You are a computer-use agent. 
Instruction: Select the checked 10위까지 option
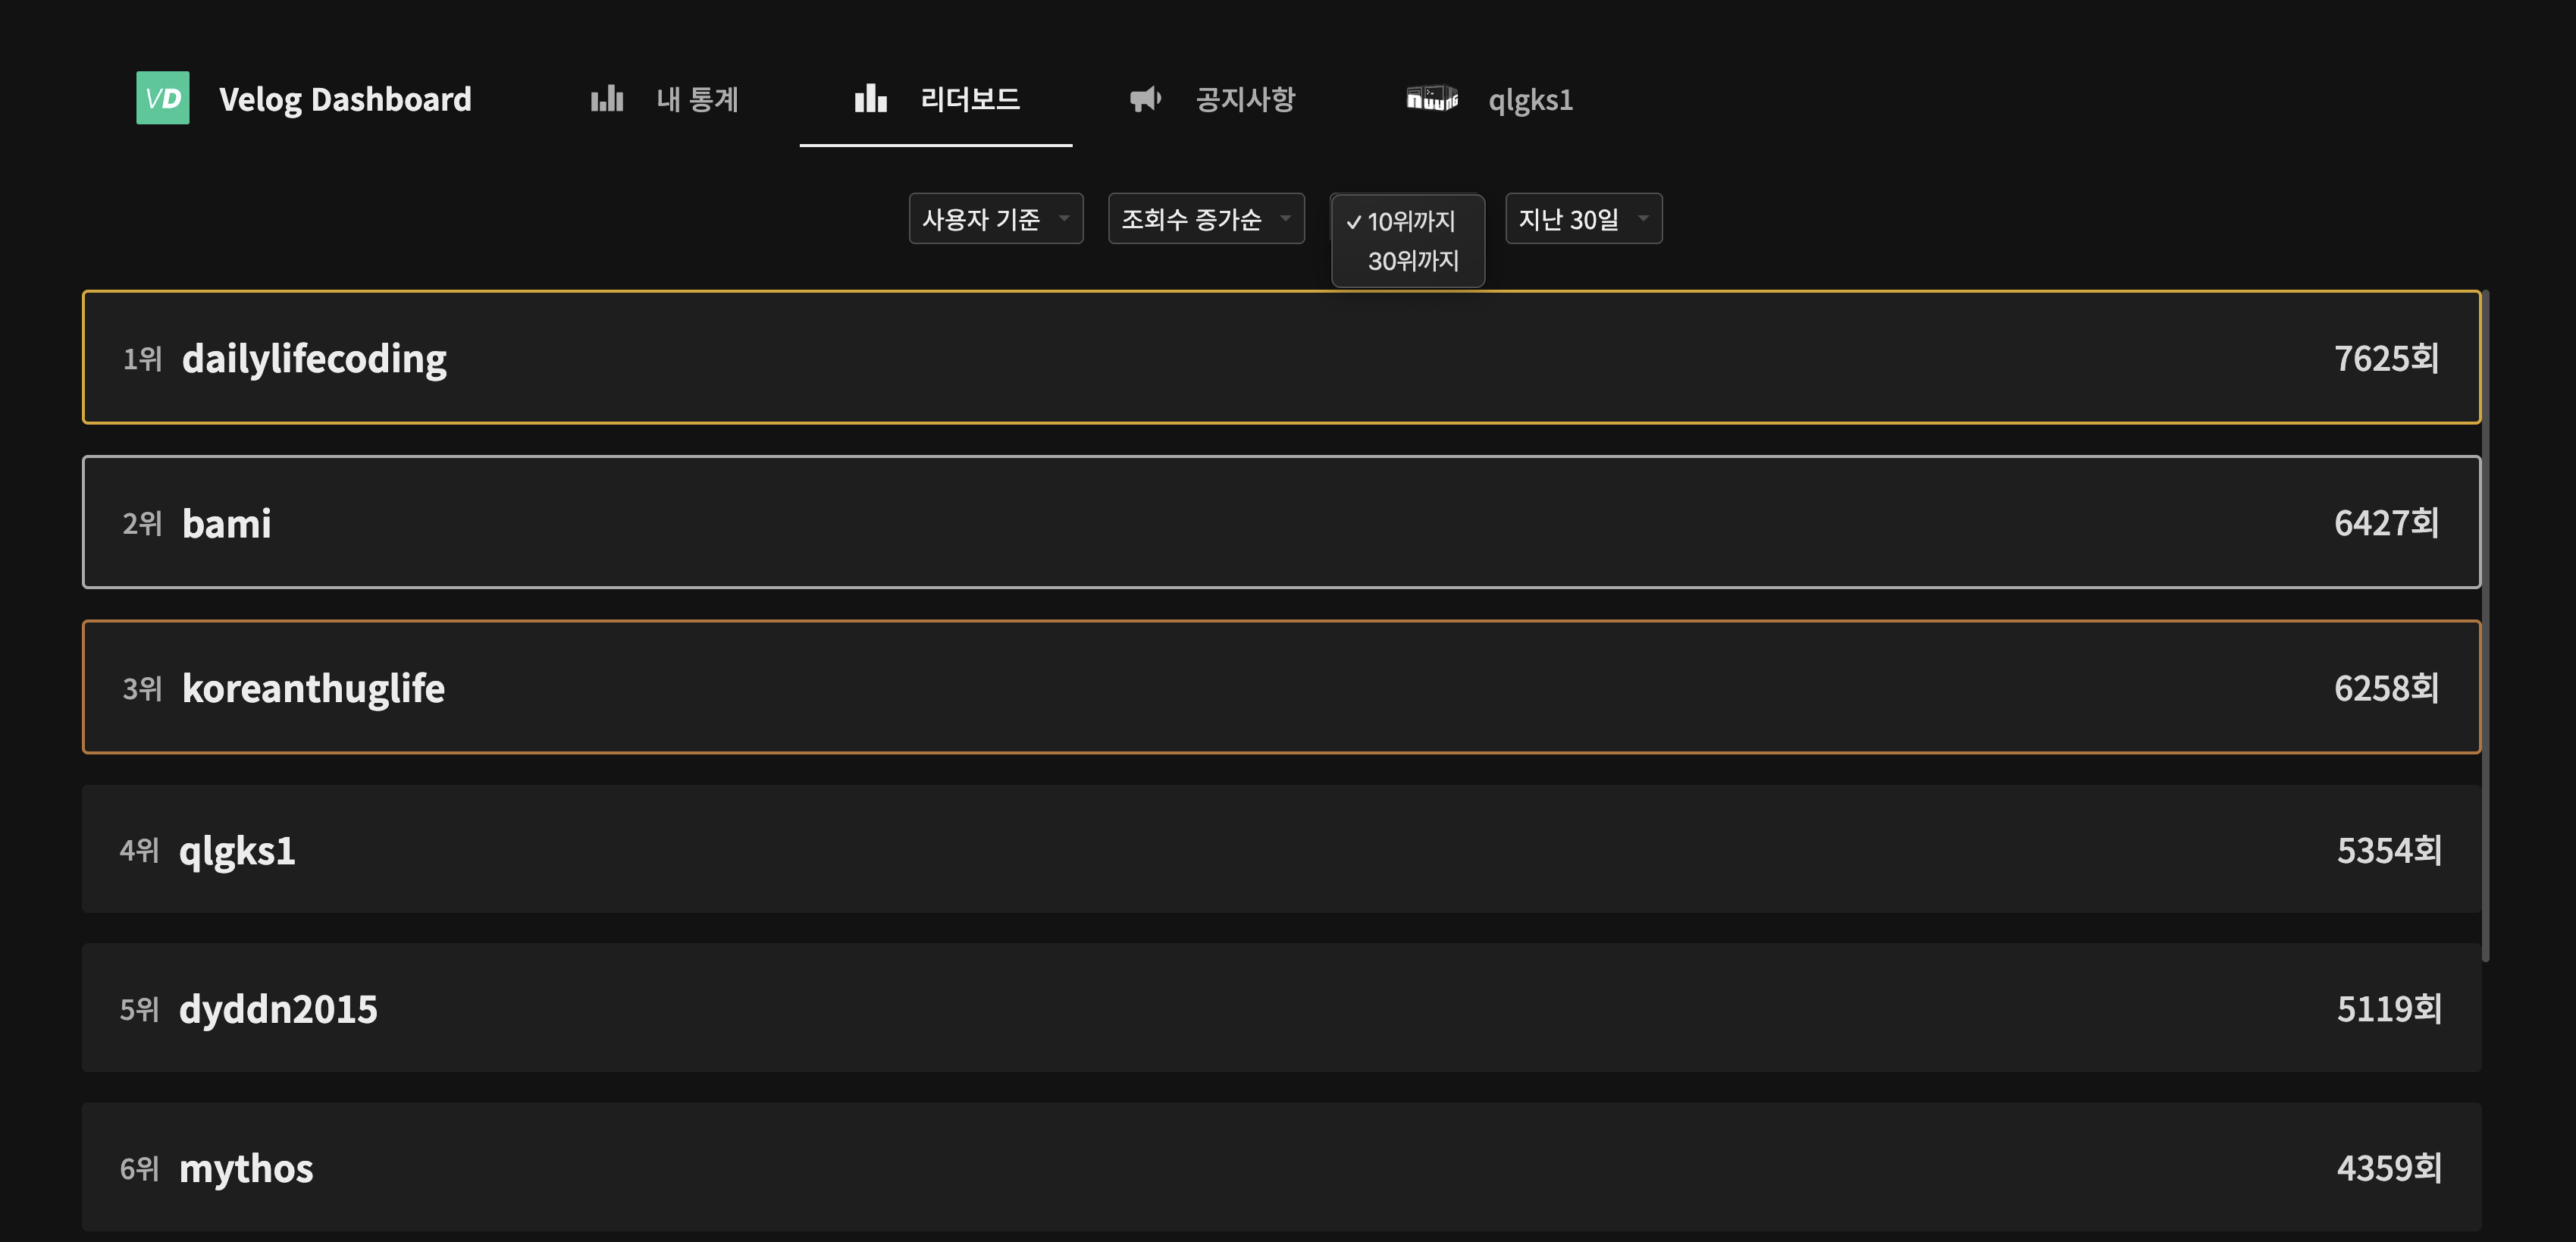click(x=1409, y=221)
